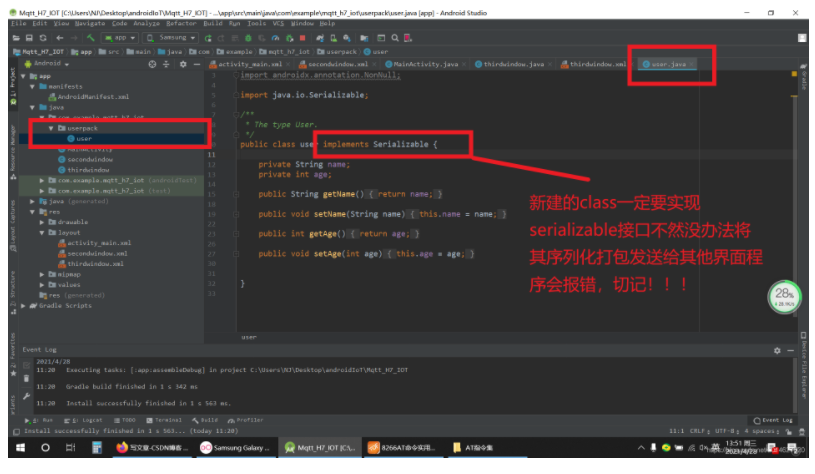Collapse the manifests folder node
The width and height of the screenshot is (815, 474).
tap(32, 86)
